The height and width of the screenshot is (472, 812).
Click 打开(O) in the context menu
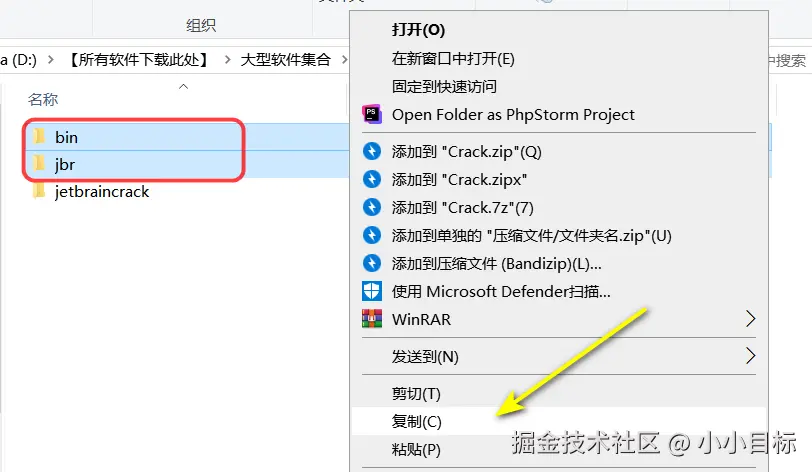pos(418,31)
